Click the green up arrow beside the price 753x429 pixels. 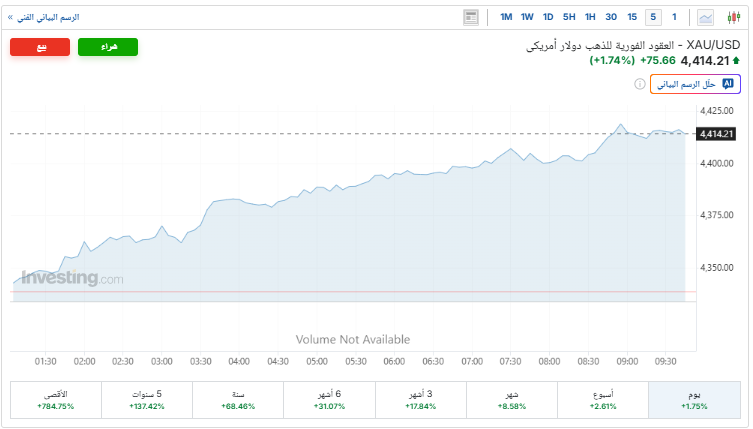point(736,60)
